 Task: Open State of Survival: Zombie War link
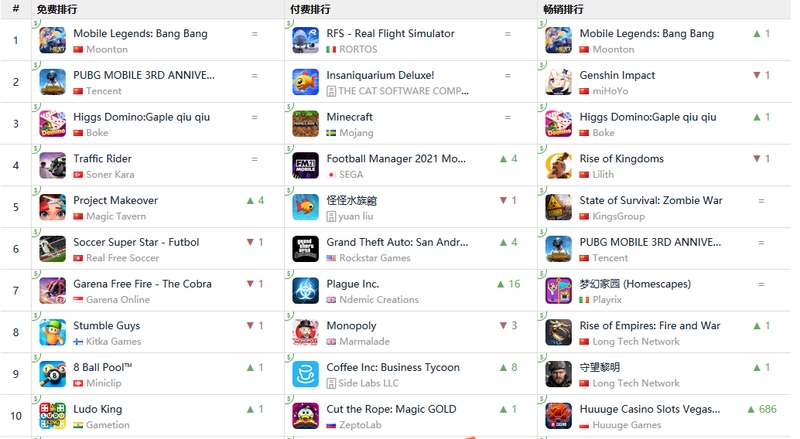point(651,200)
